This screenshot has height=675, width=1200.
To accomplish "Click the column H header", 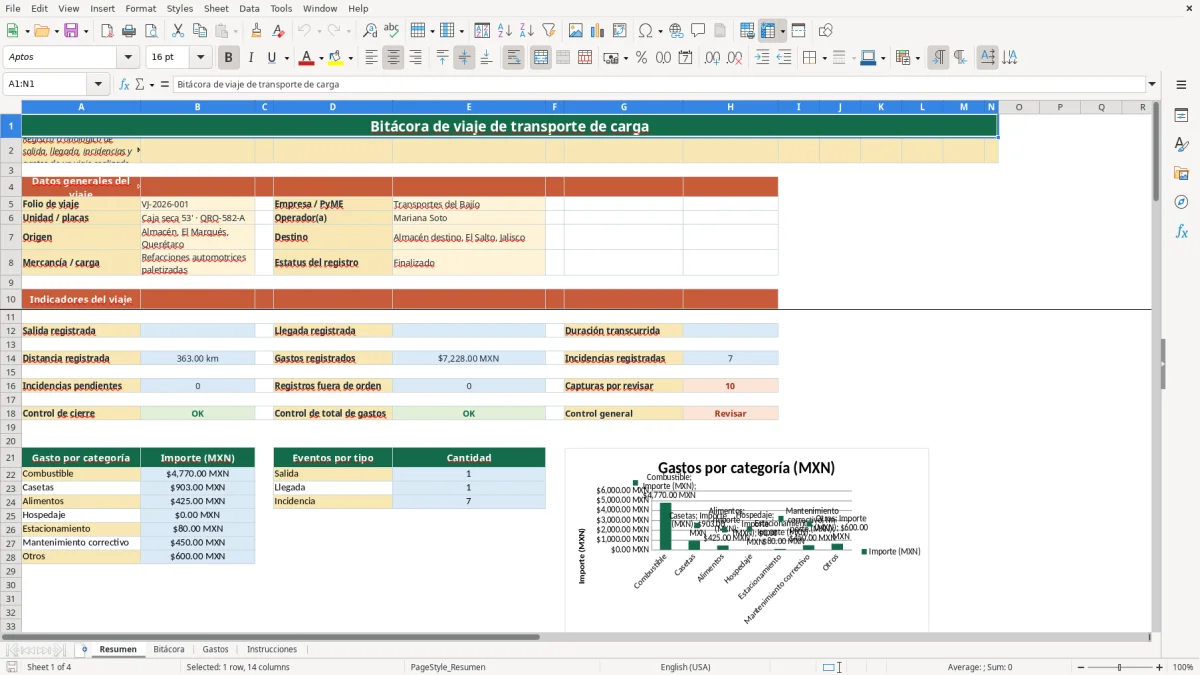I will [730, 107].
